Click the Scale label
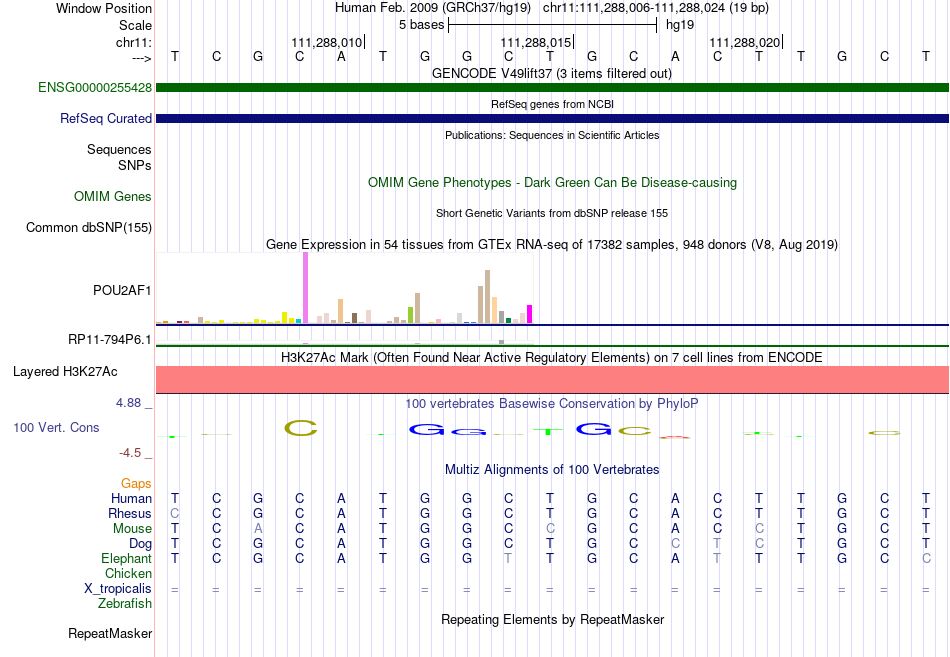 (x=135, y=25)
